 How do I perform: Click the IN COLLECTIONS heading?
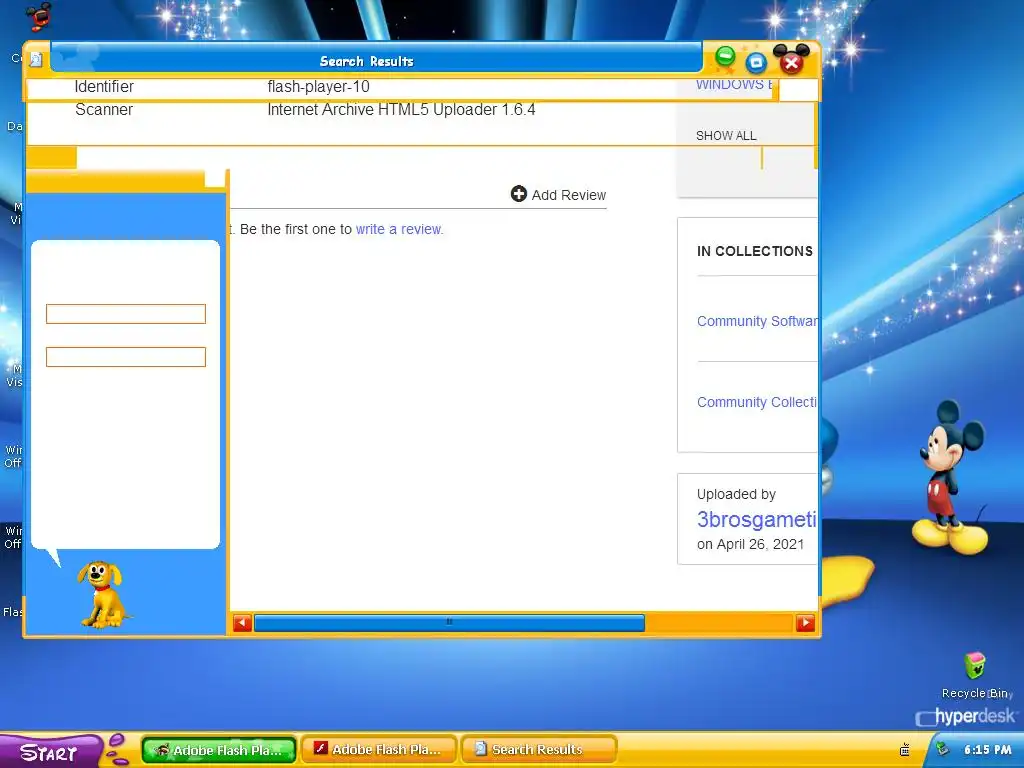click(x=755, y=251)
